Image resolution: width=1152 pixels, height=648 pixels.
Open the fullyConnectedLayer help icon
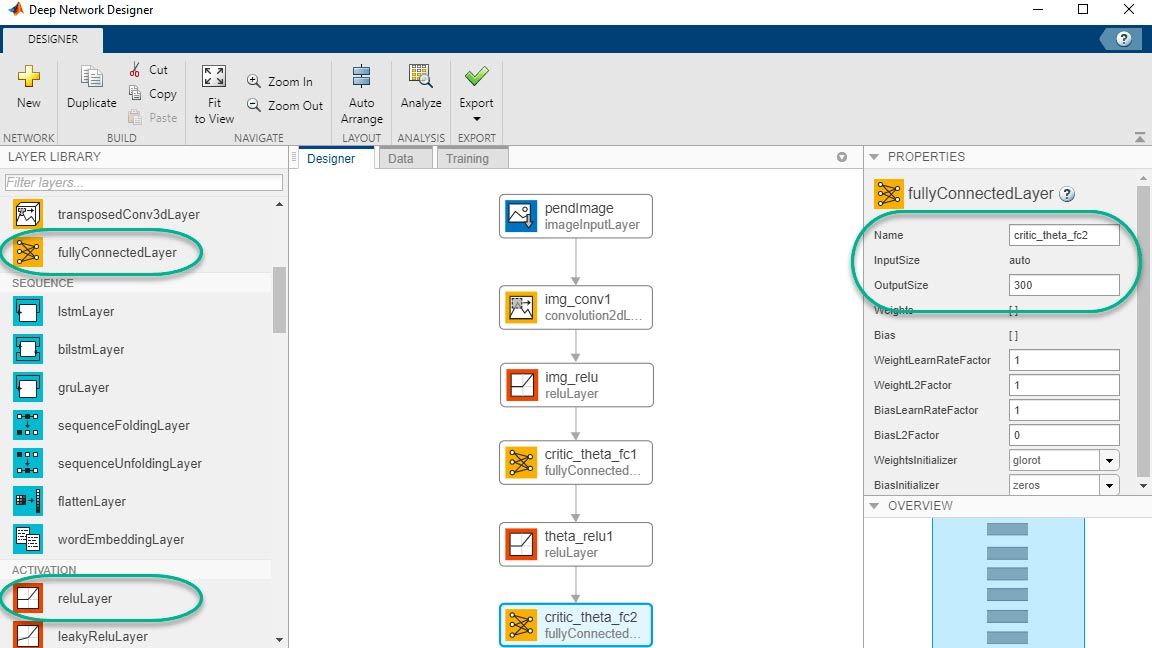point(1067,194)
